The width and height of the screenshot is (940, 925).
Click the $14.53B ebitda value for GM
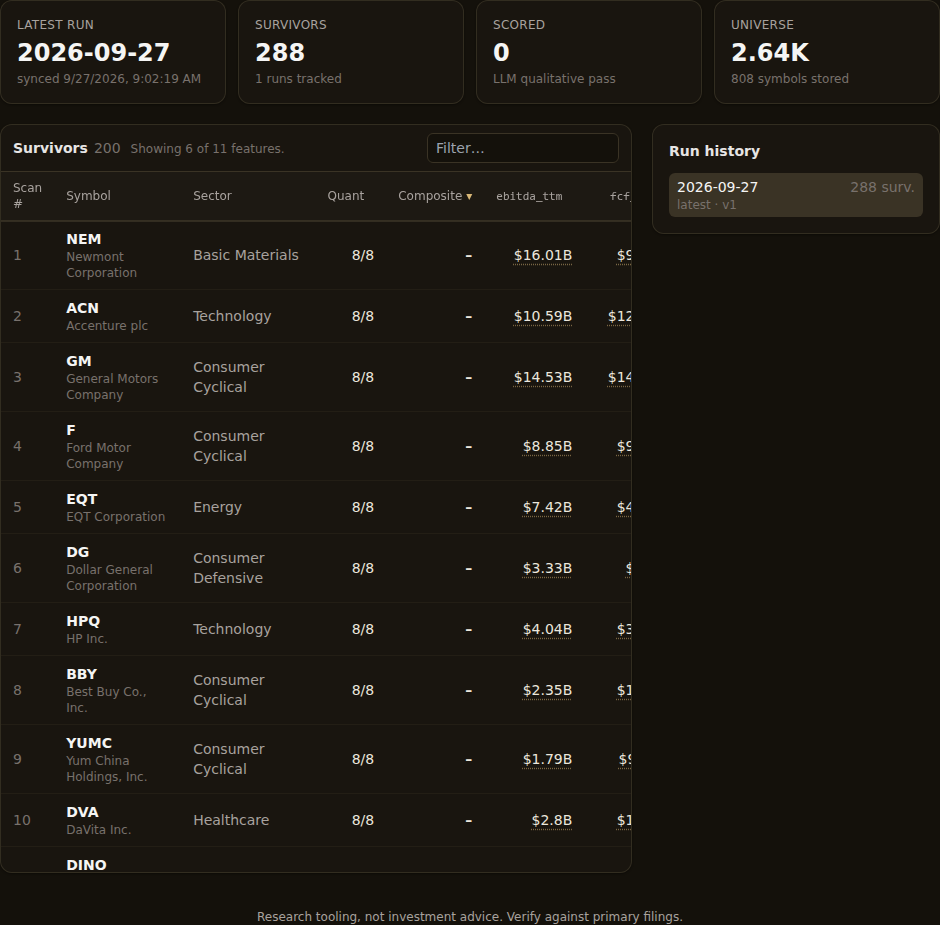click(x=543, y=377)
